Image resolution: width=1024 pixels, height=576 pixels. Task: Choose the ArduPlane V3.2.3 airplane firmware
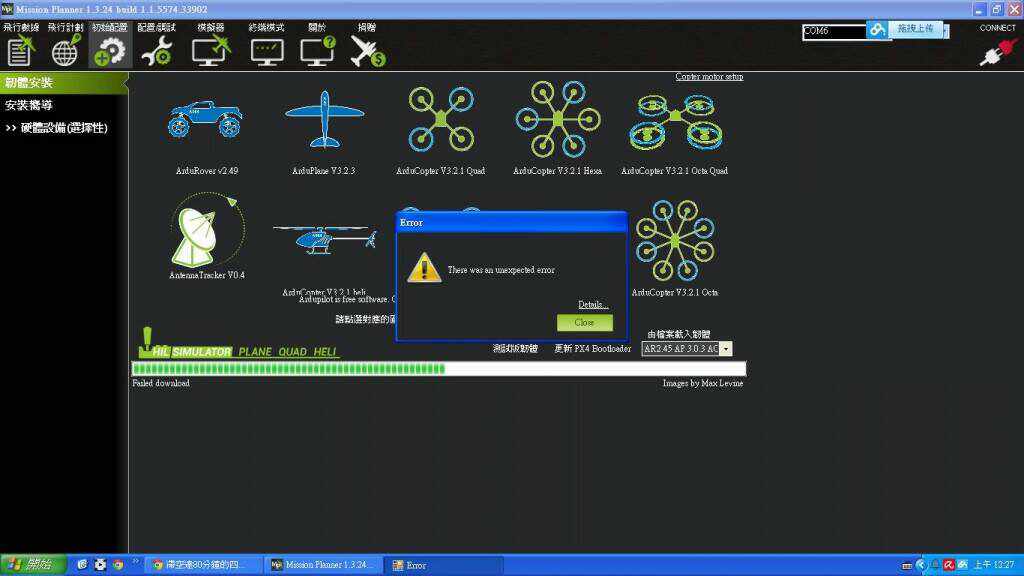323,120
